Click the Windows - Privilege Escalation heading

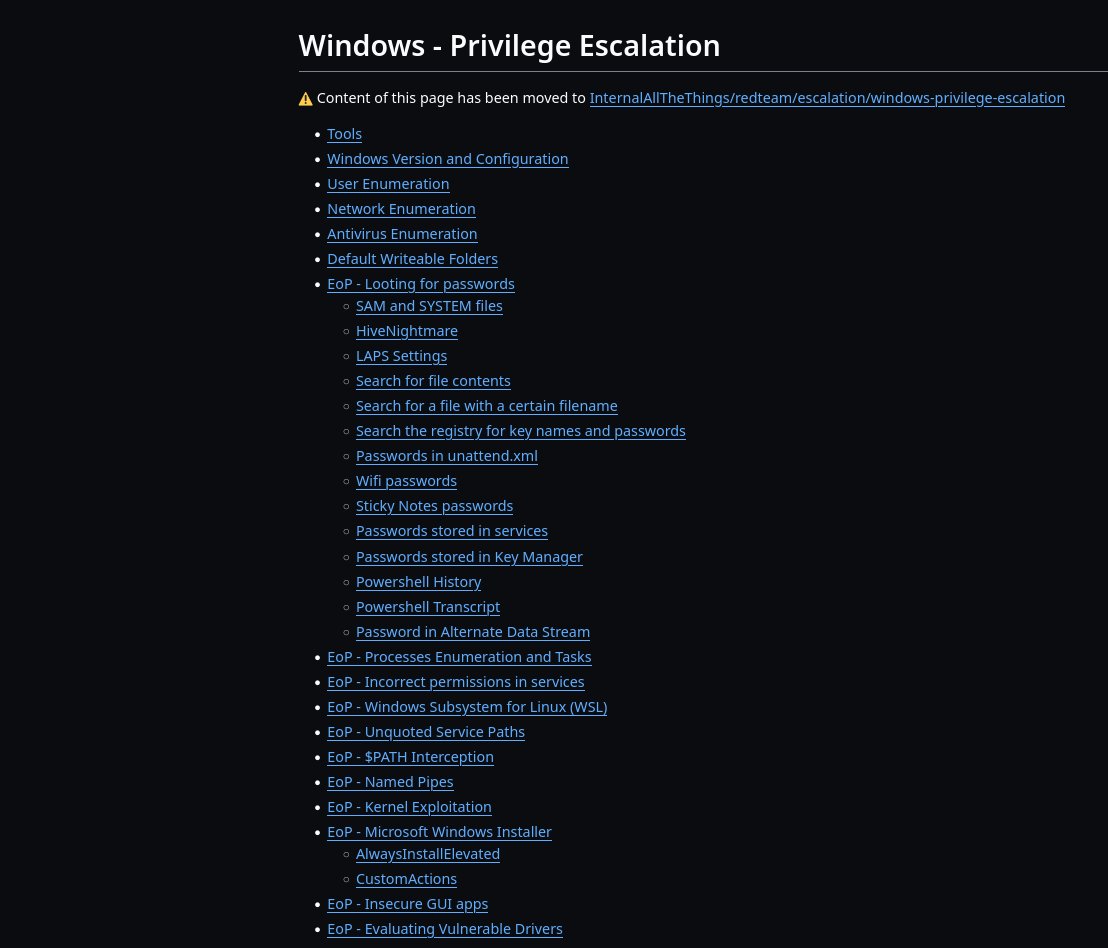pyautogui.click(x=509, y=46)
